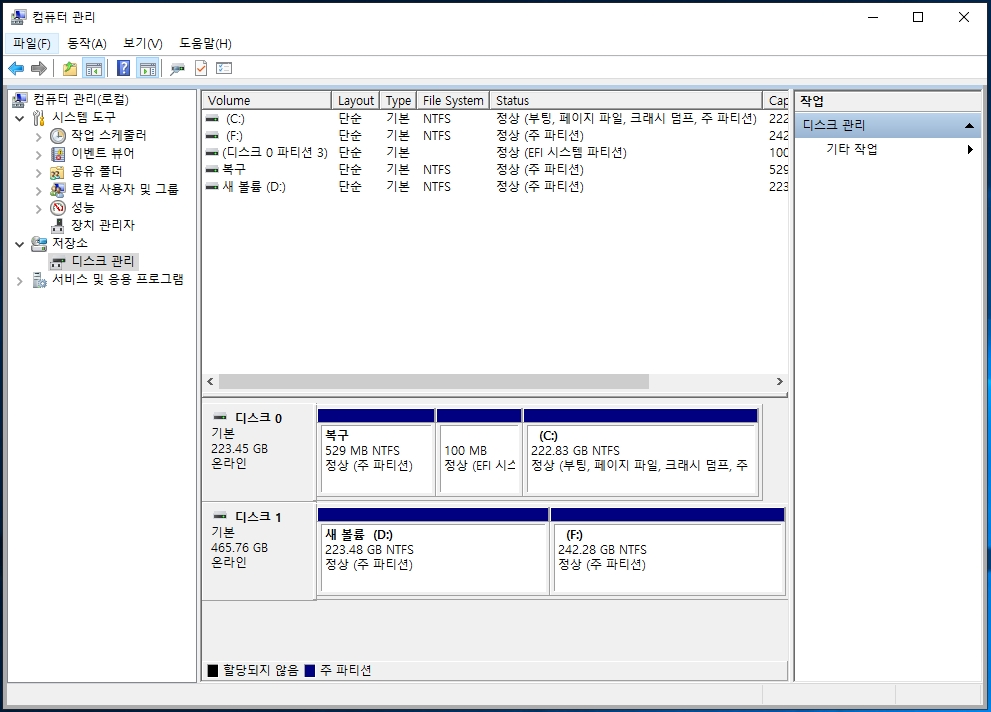Click the Device Manager (장치 관리자) icon

click(58, 226)
